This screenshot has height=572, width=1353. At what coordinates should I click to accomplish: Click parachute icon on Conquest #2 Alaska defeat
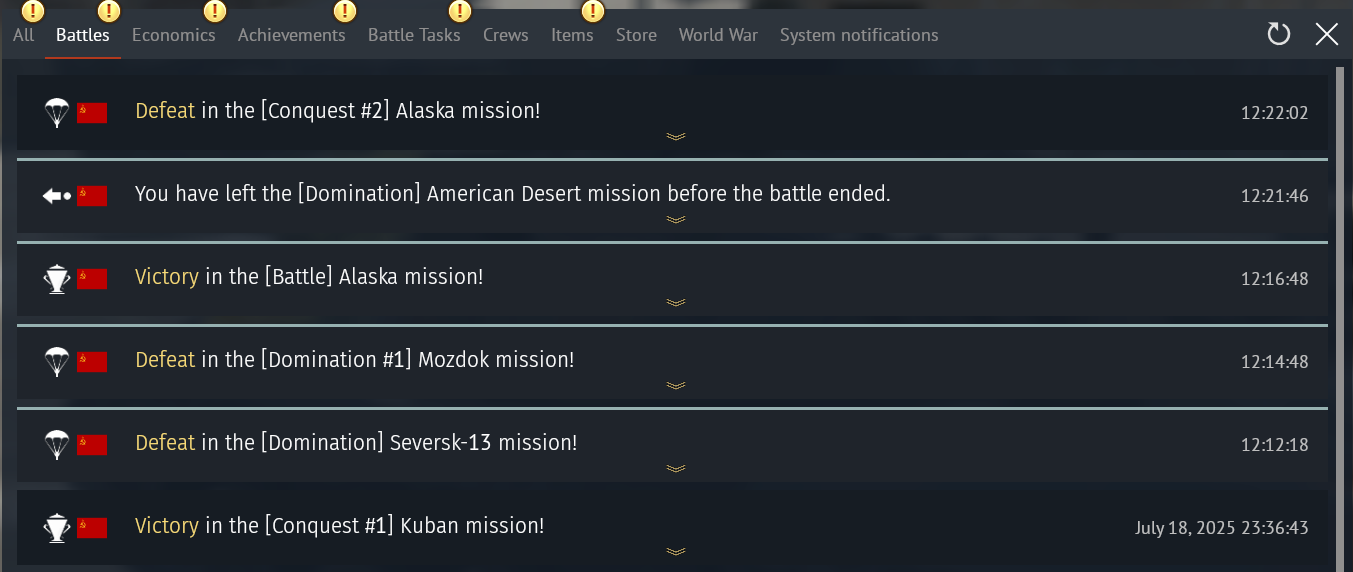coord(57,112)
